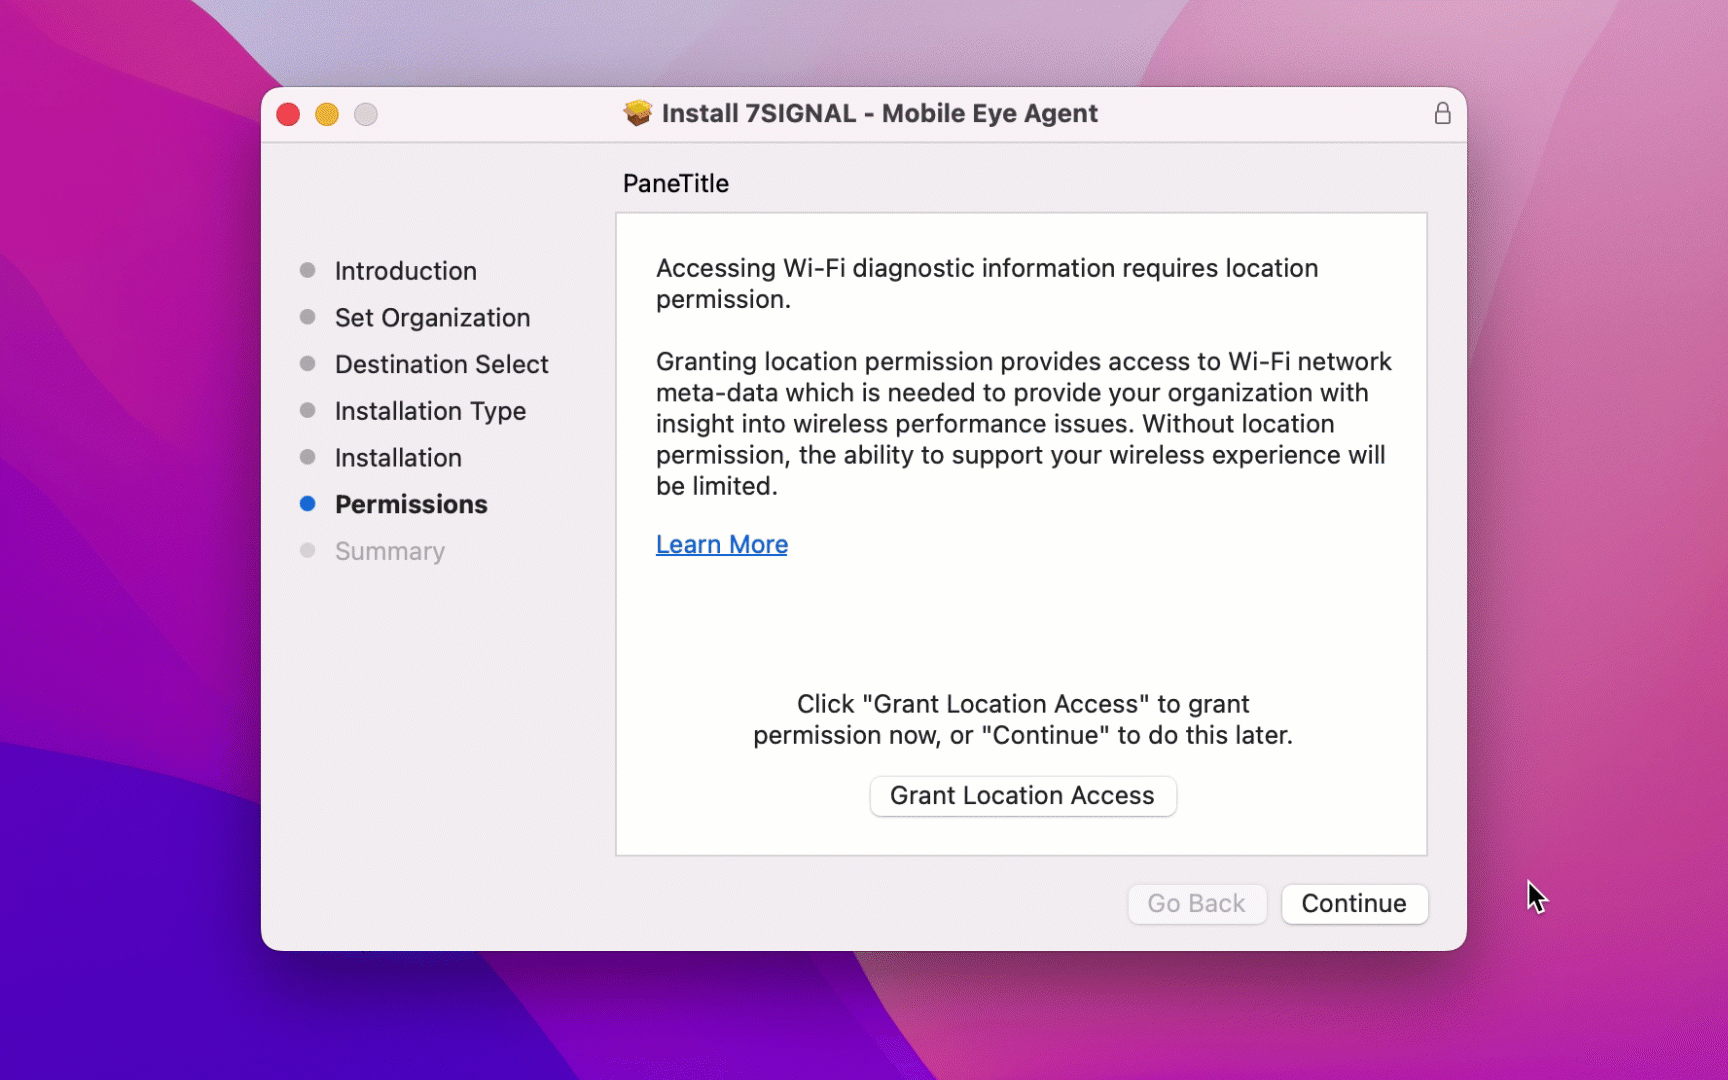Click the greyed-out zoom window button
Image resolution: width=1728 pixels, height=1080 pixels.
click(x=366, y=114)
